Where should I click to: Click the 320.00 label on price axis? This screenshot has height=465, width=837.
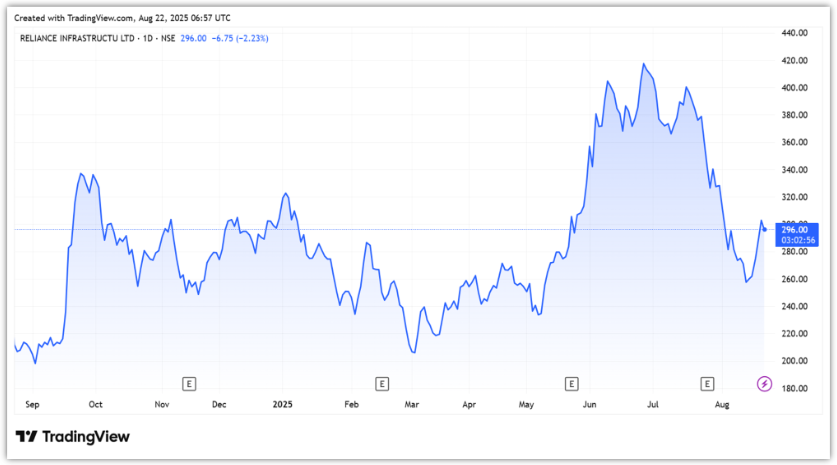[794, 197]
